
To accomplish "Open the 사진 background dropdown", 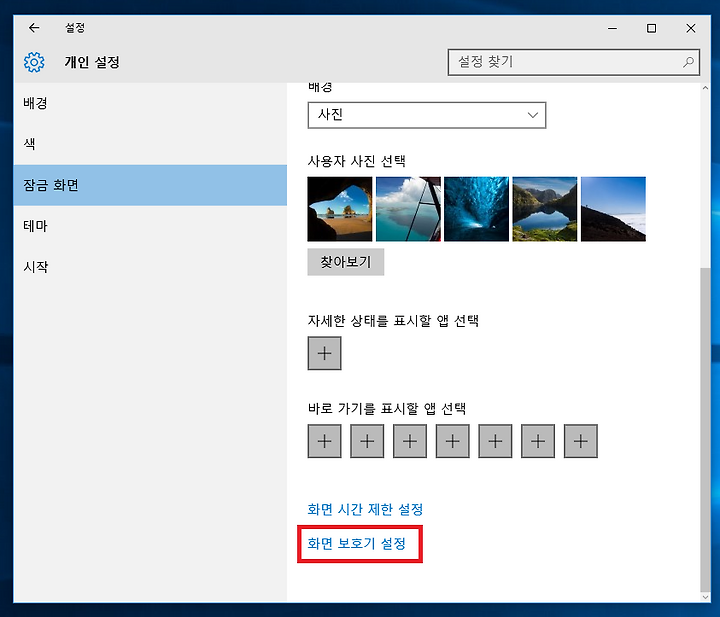I will tap(427, 115).
